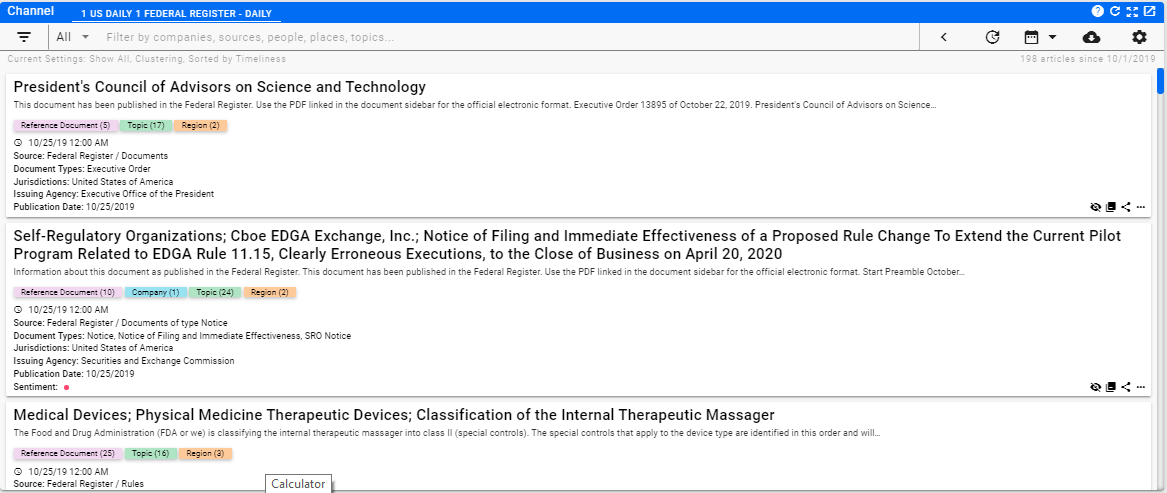Click the Channel title label

31,11
